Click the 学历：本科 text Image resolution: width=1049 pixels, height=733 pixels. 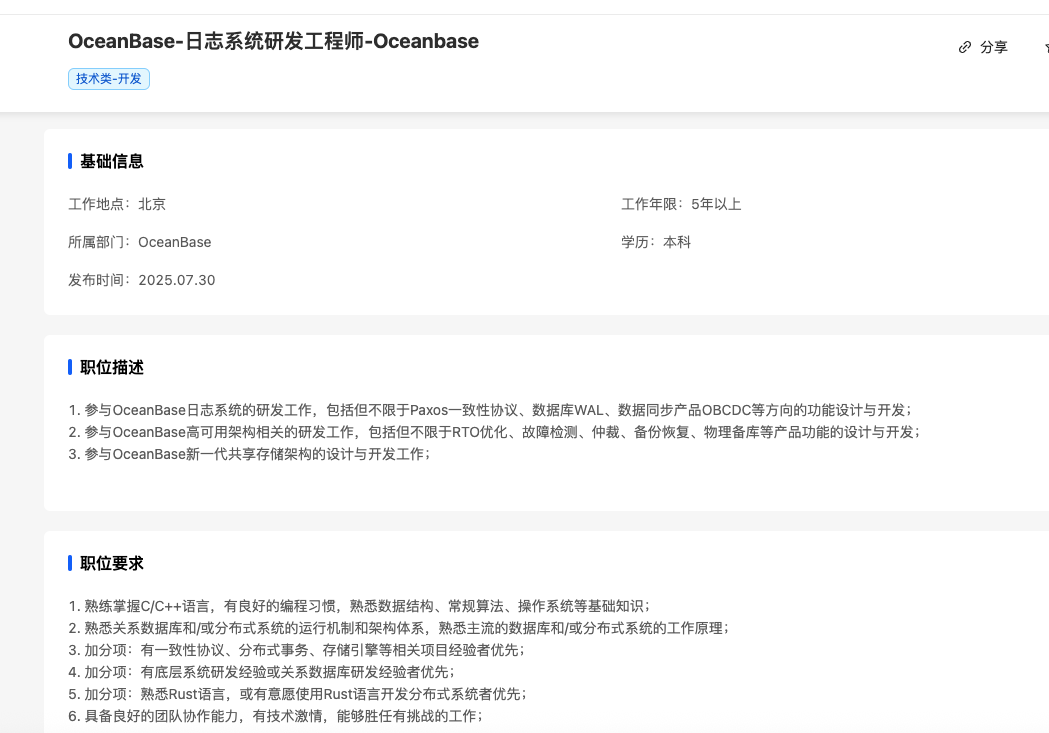click(656, 242)
